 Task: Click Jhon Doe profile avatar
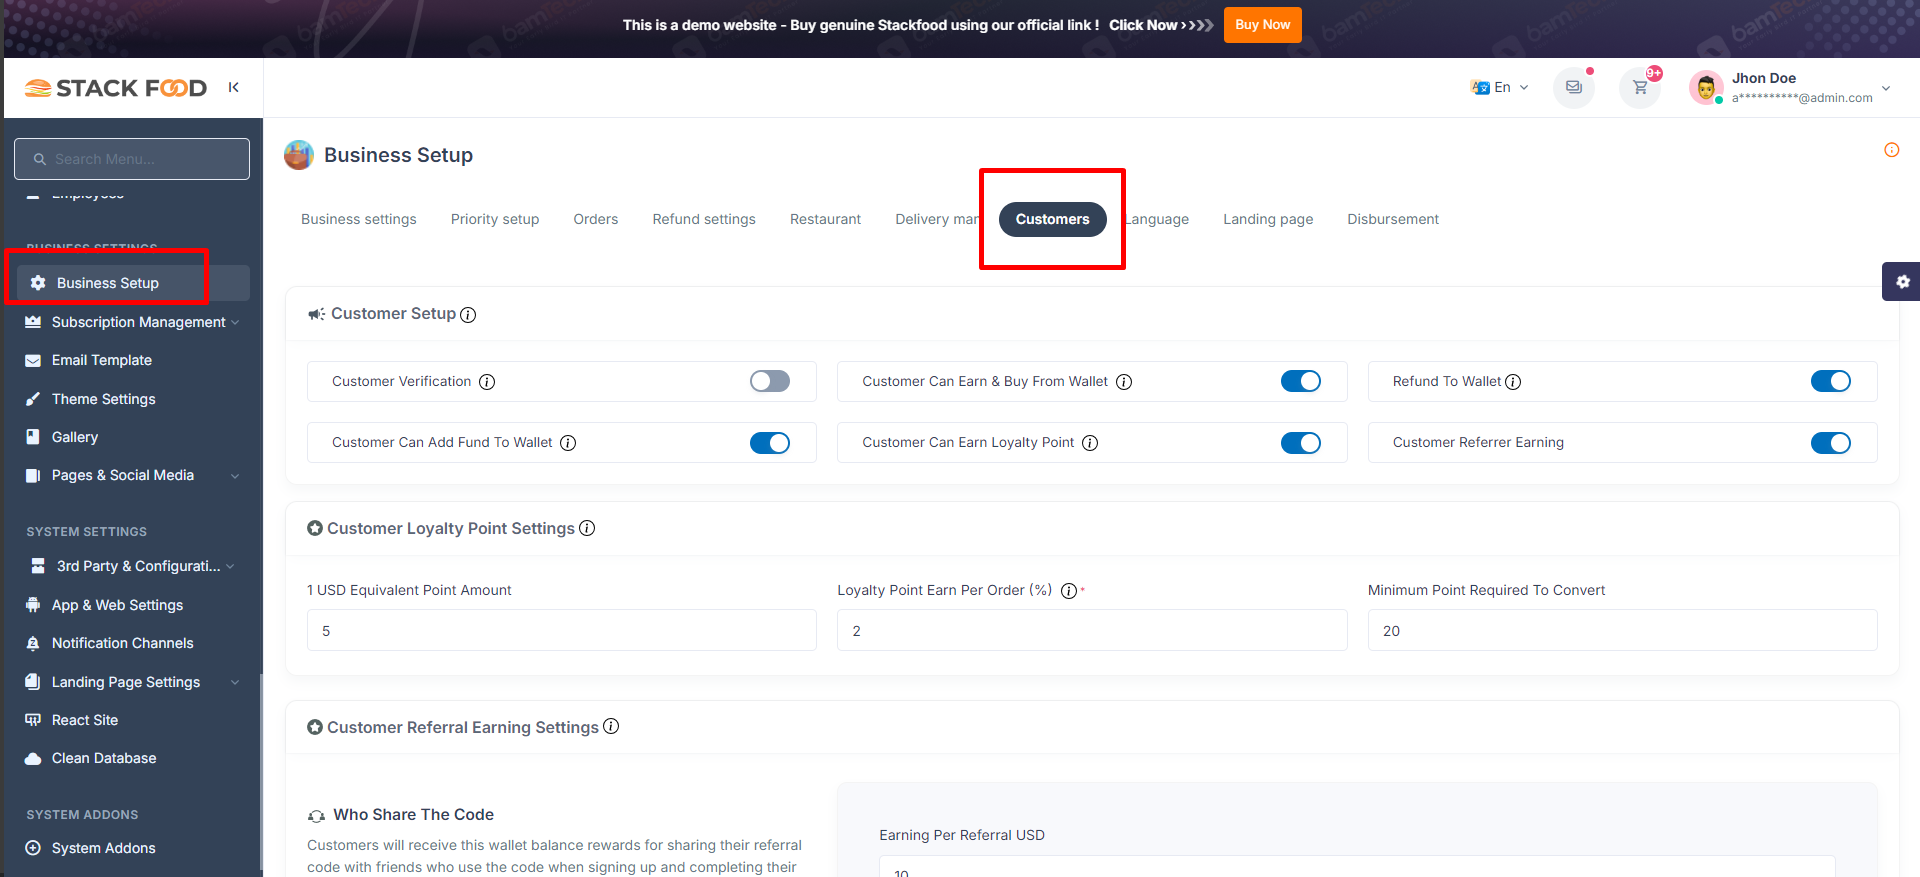click(x=1706, y=88)
